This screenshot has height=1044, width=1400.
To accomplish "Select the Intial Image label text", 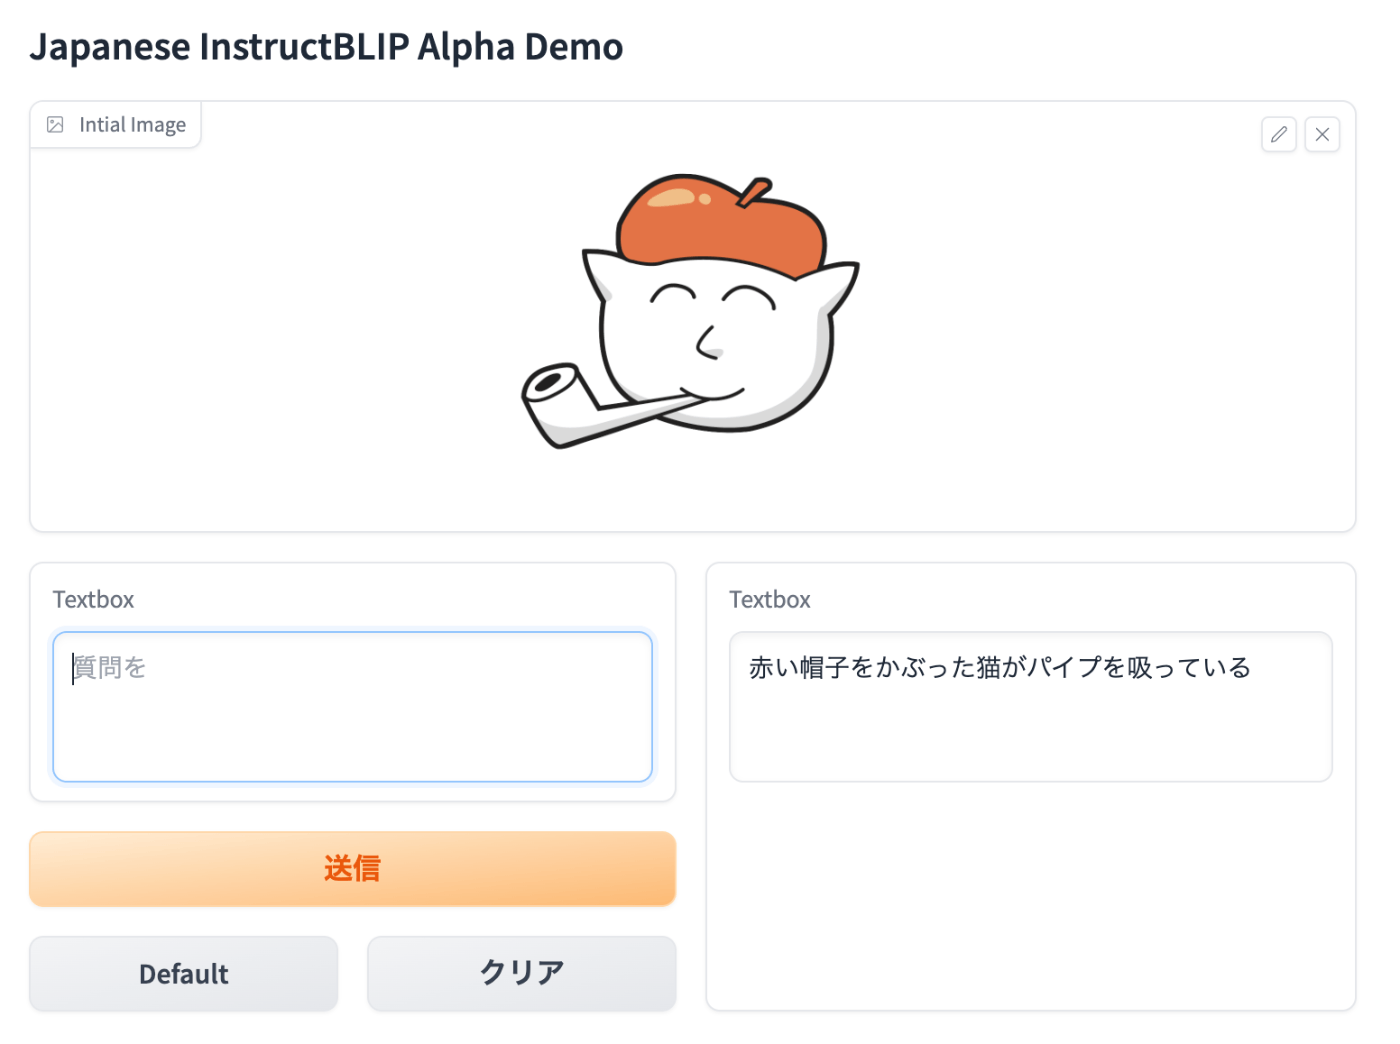I will coord(132,125).
